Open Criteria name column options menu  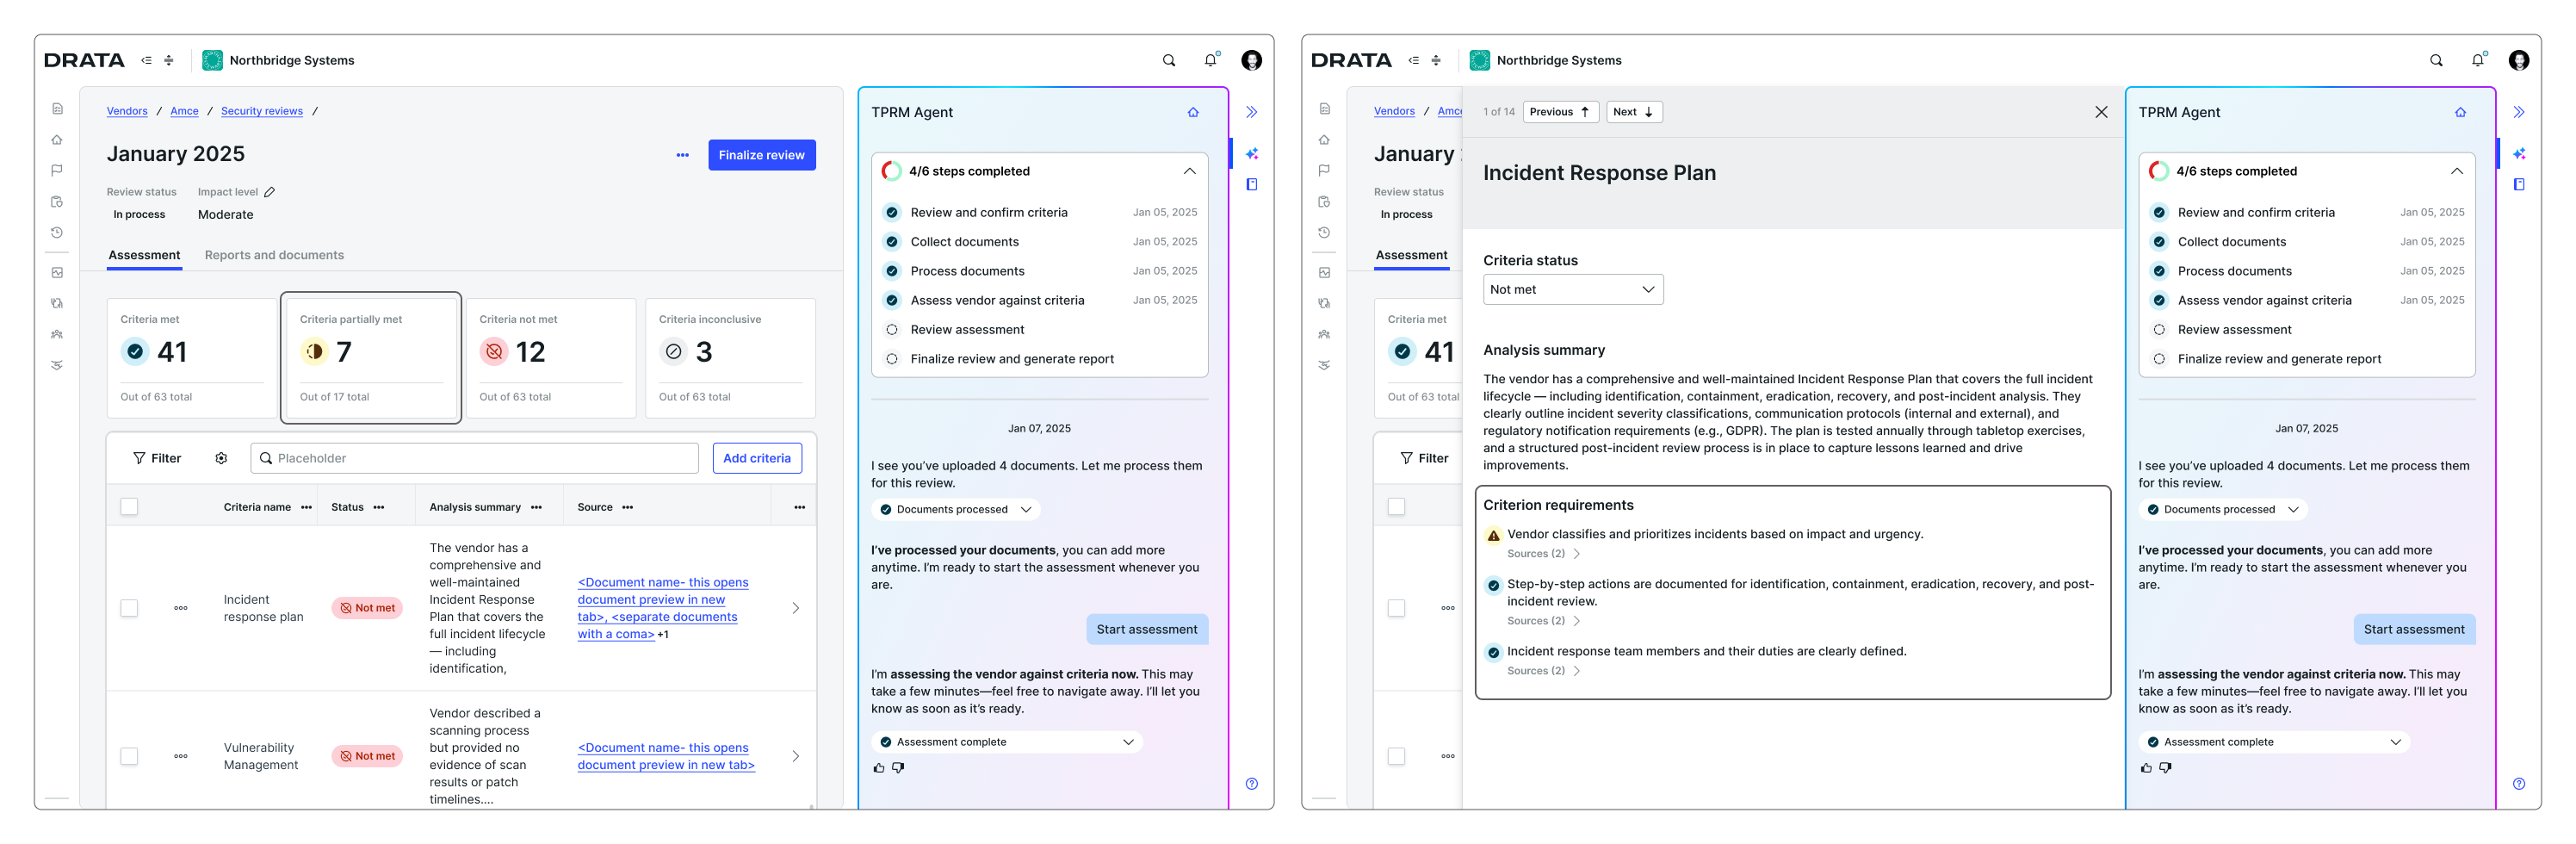[x=307, y=507]
